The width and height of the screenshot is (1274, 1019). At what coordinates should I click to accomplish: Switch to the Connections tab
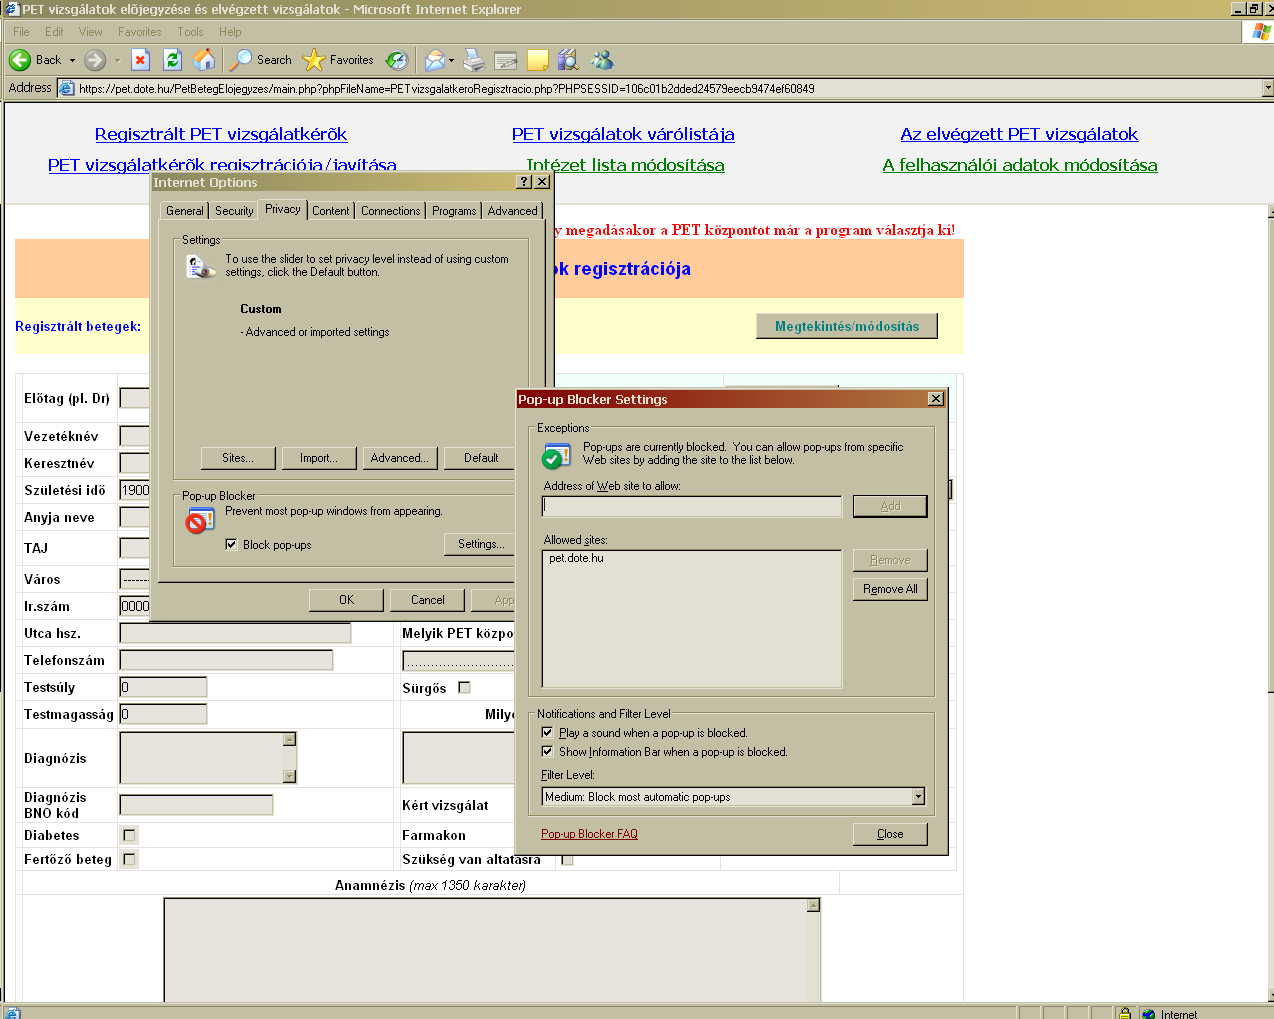[x=390, y=211]
